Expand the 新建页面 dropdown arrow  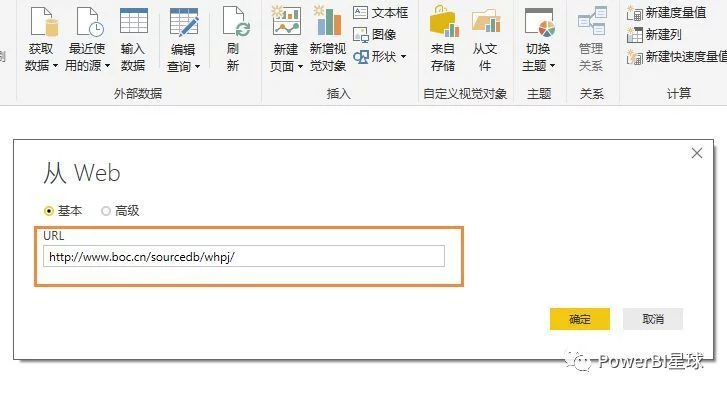[x=300, y=67]
